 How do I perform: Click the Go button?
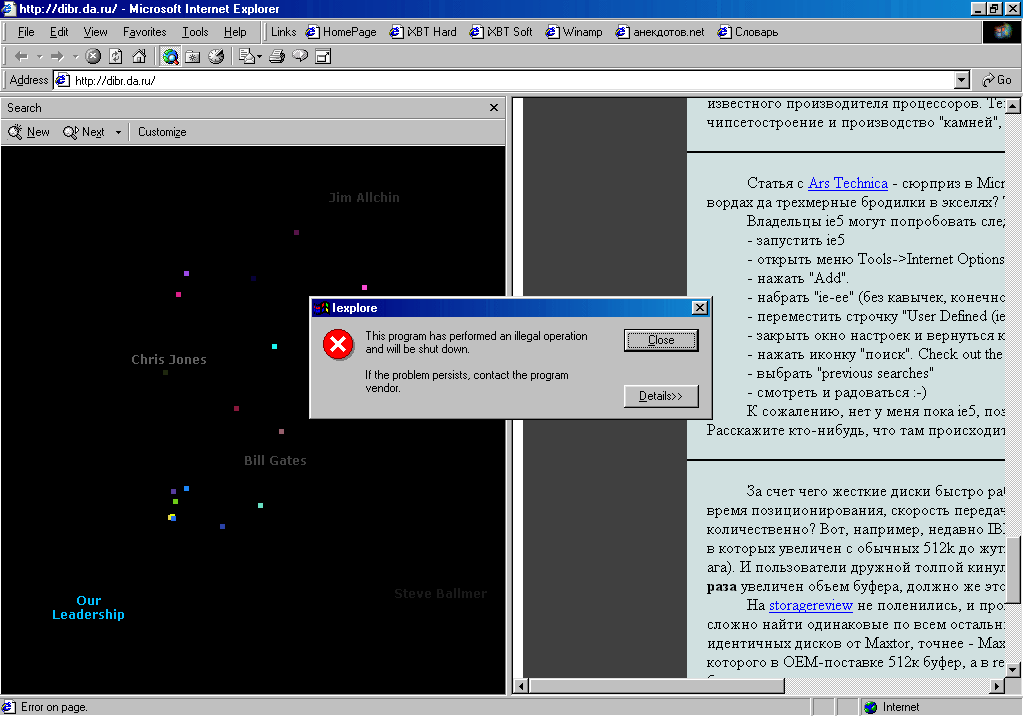point(997,80)
